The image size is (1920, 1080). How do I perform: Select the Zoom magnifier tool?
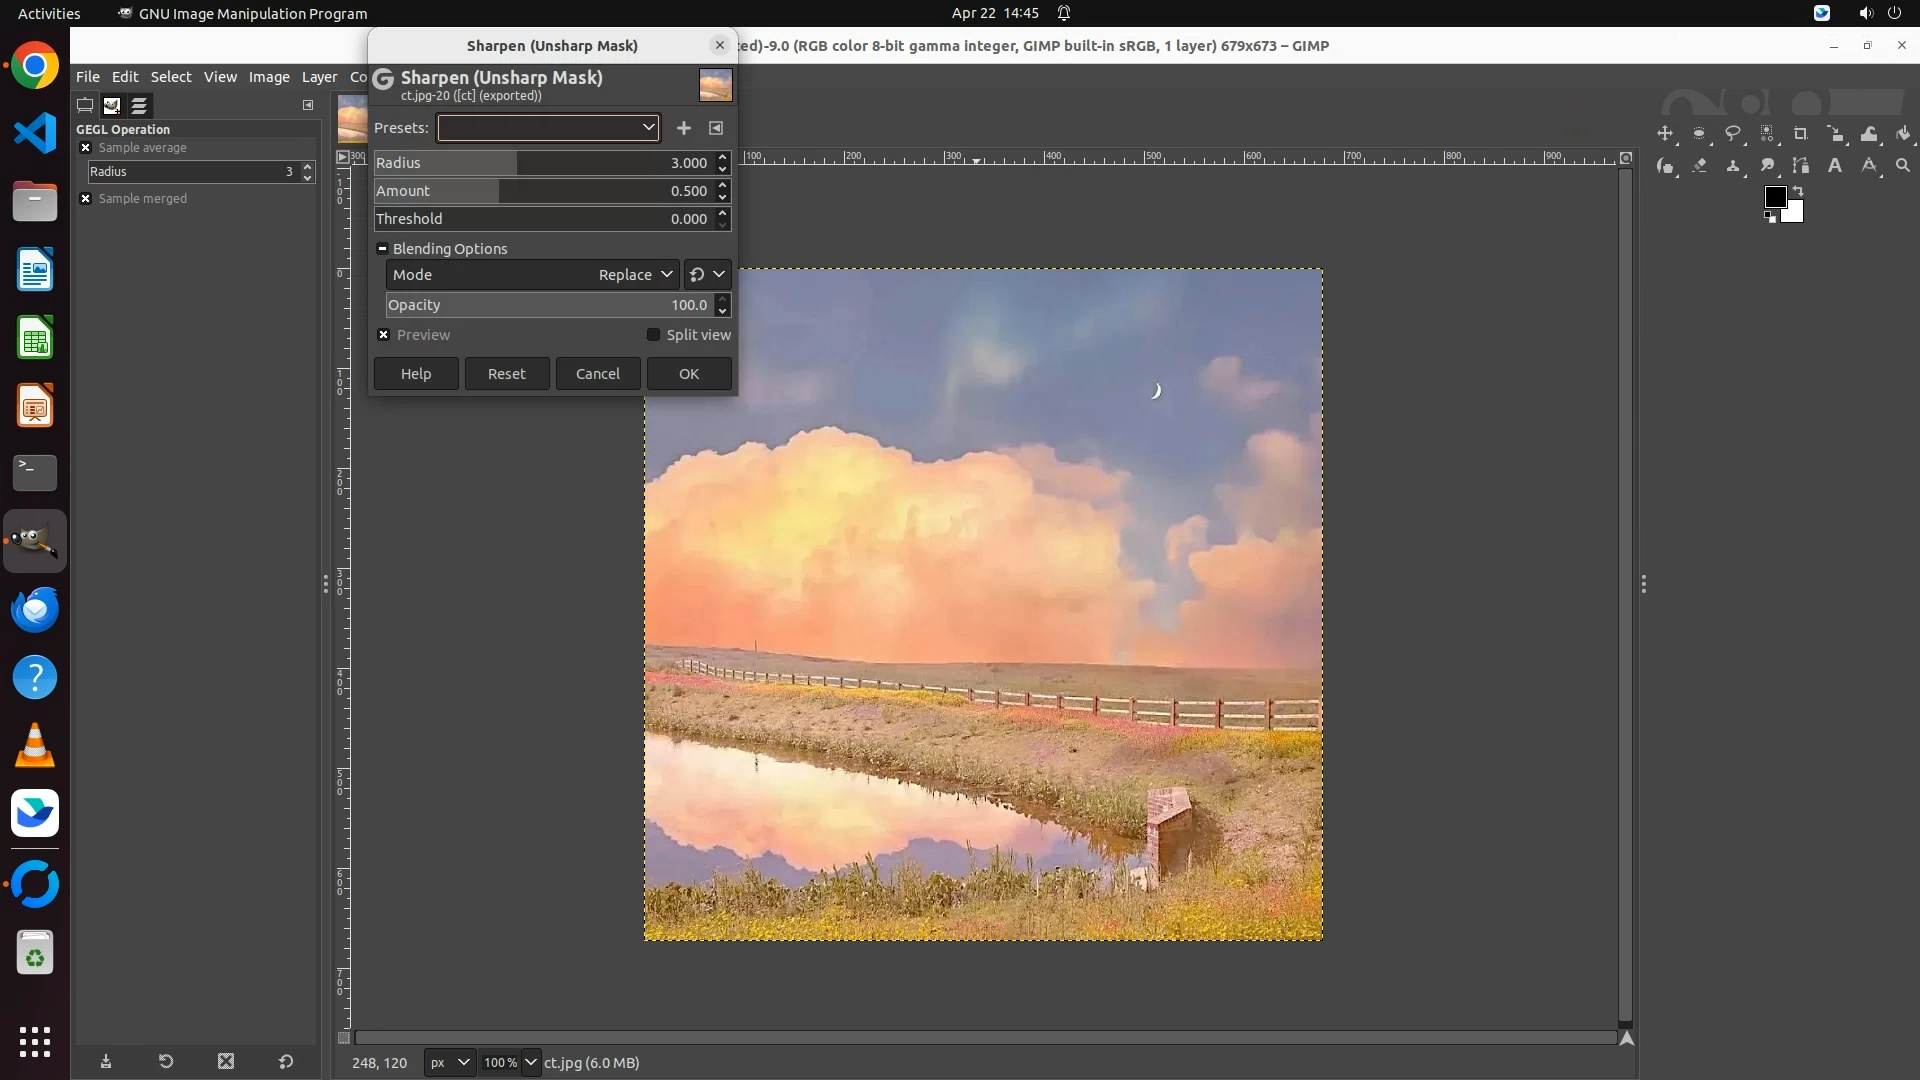pos(1903,166)
